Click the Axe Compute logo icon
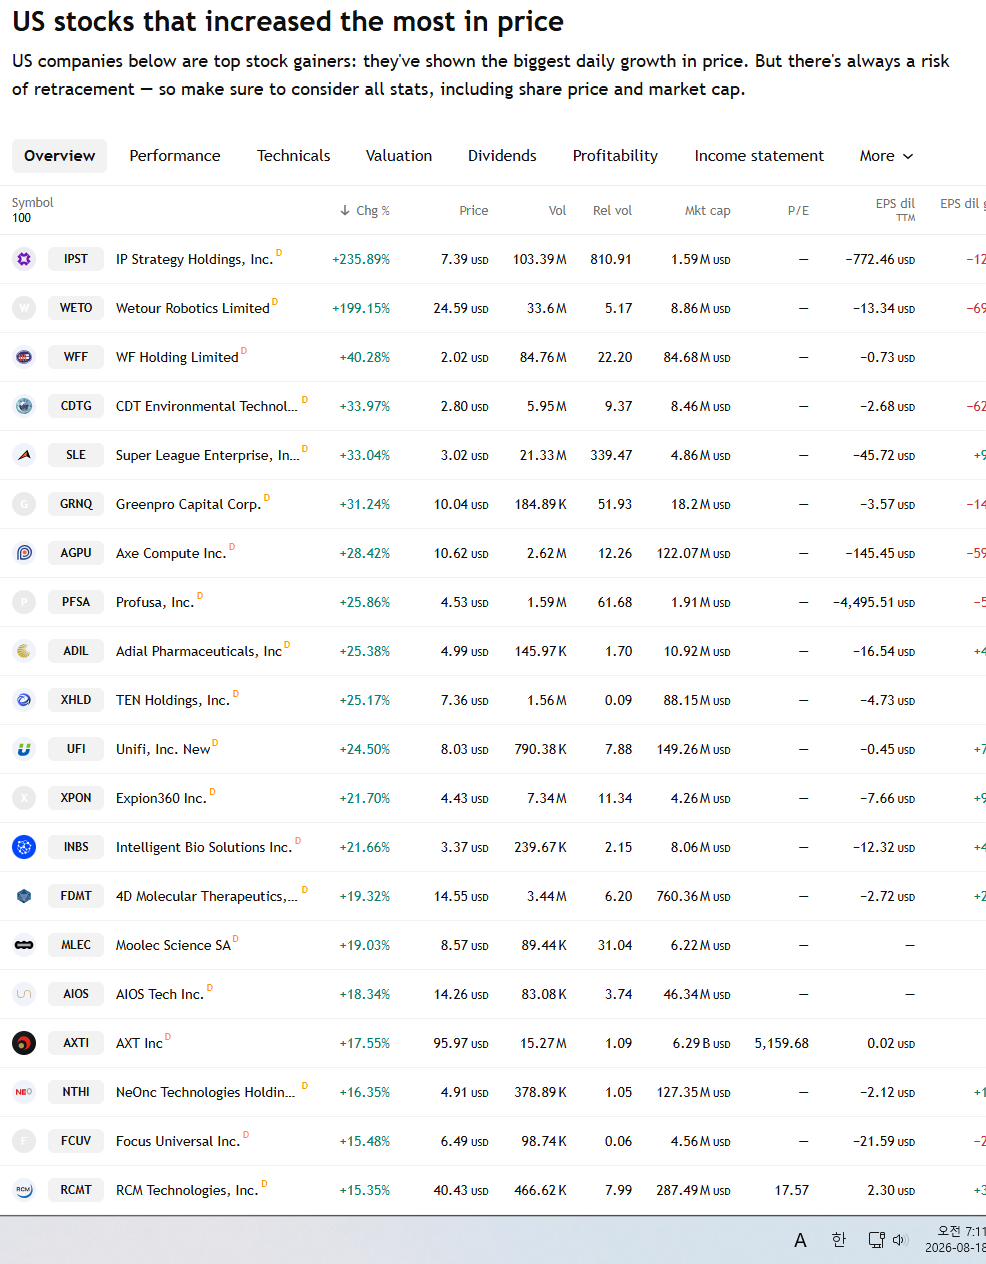986x1264 pixels. point(24,553)
